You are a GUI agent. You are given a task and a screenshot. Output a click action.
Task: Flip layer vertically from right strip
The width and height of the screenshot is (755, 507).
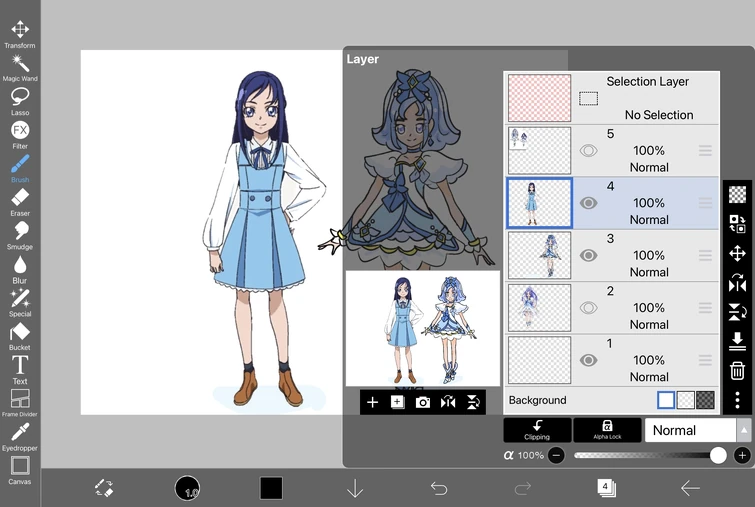pos(737,312)
